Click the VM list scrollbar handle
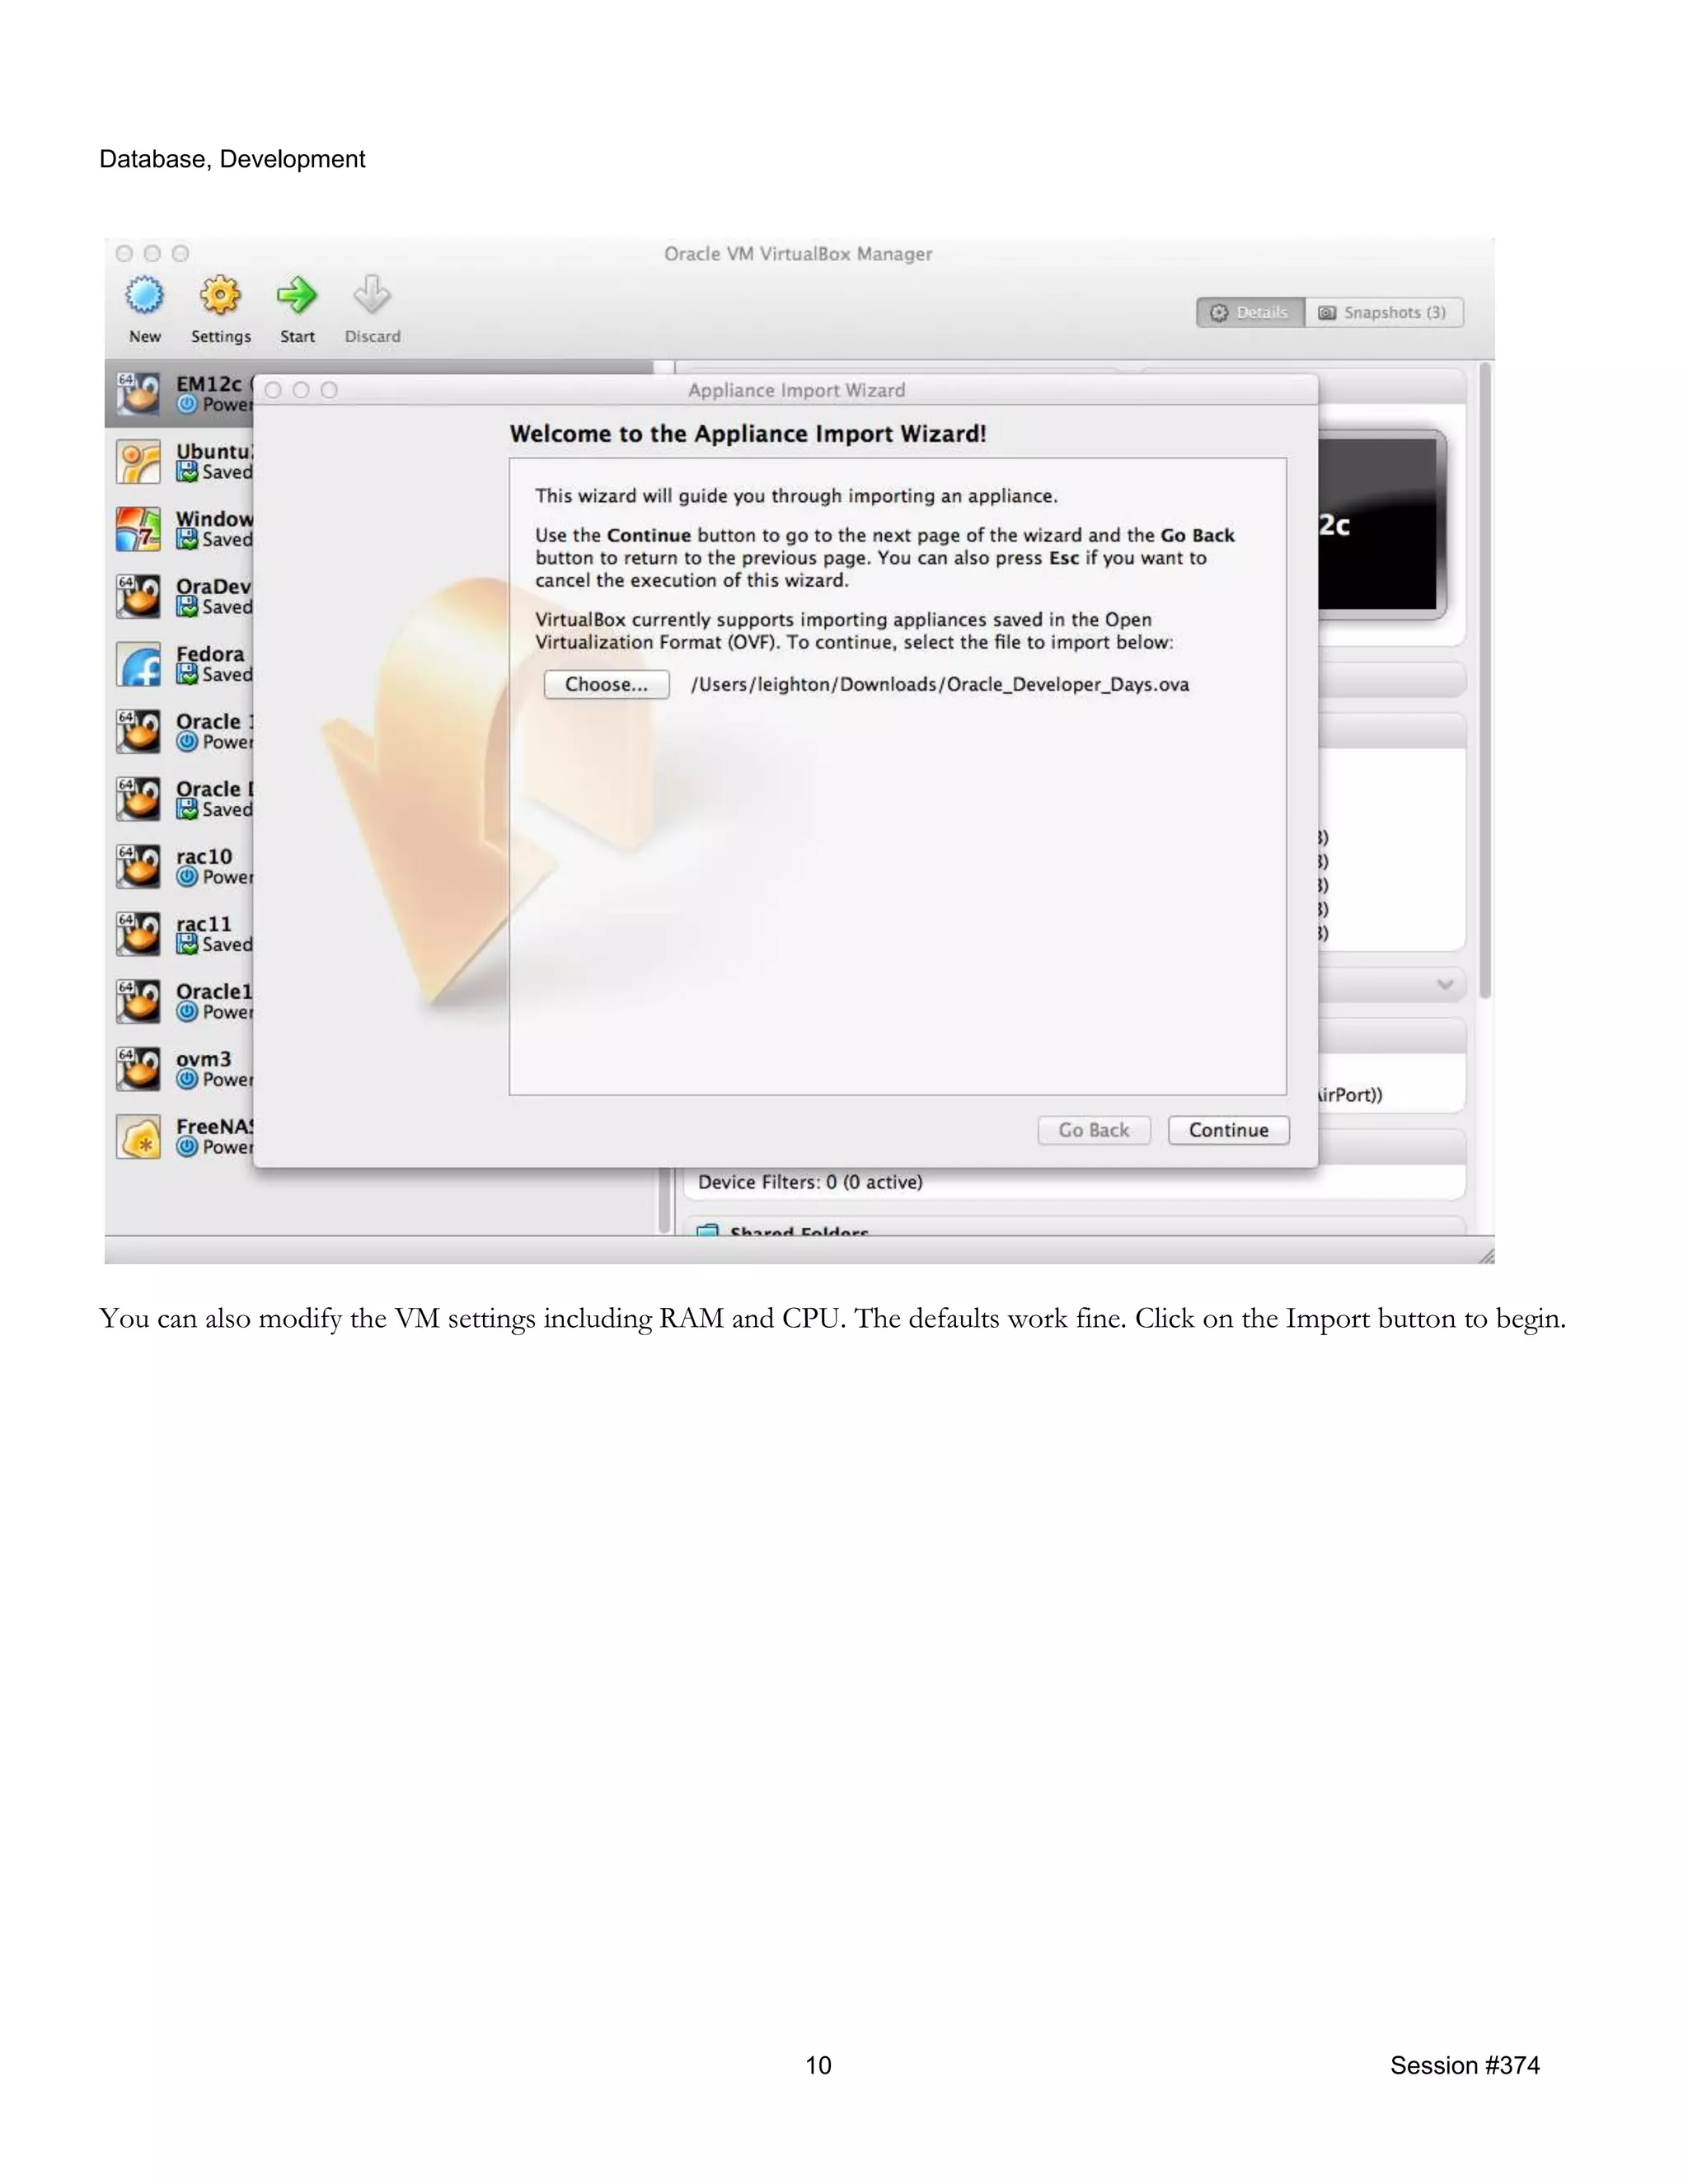The height and width of the screenshot is (2184, 1688). 664,1200
